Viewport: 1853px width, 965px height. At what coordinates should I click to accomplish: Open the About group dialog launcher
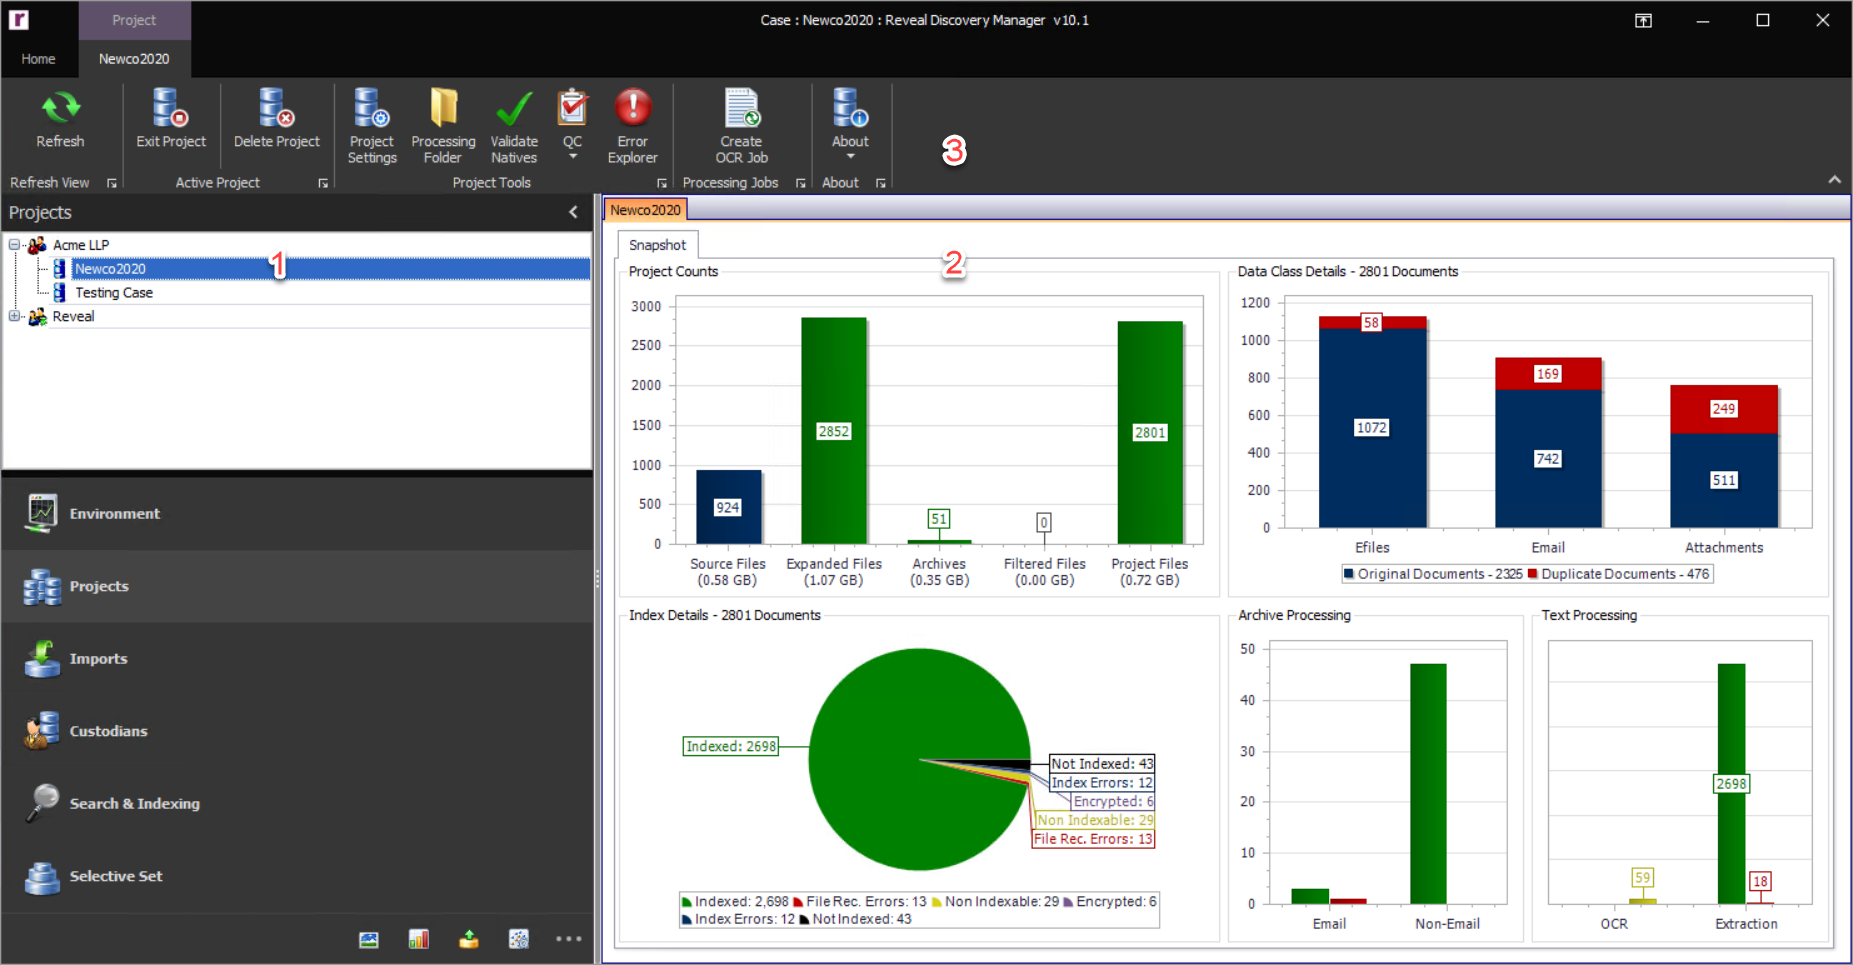point(880,183)
